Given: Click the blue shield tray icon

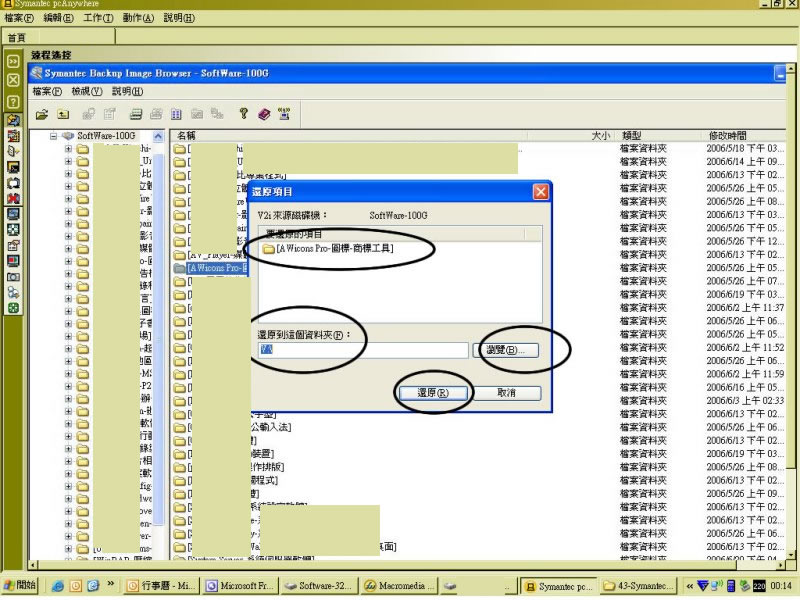Looking at the screenshot, I should (x=703, y=586).
